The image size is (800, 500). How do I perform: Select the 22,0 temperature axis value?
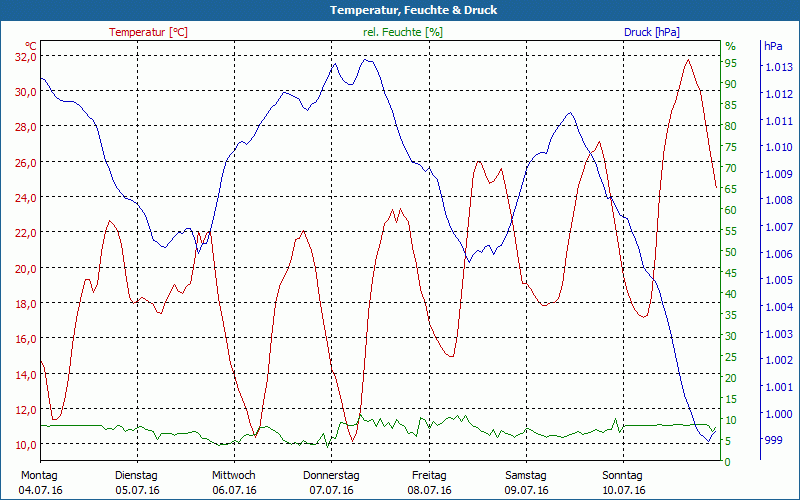[x=26, y=233]
